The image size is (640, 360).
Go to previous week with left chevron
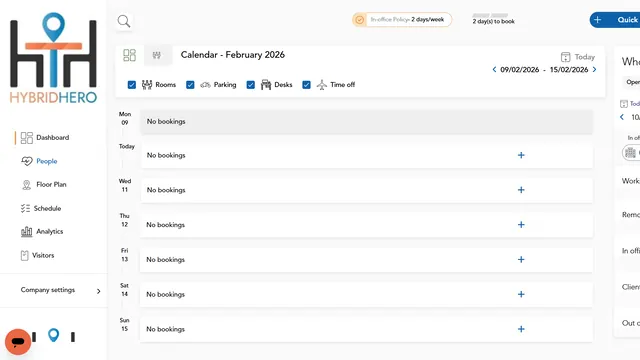(x=494, y=69)
